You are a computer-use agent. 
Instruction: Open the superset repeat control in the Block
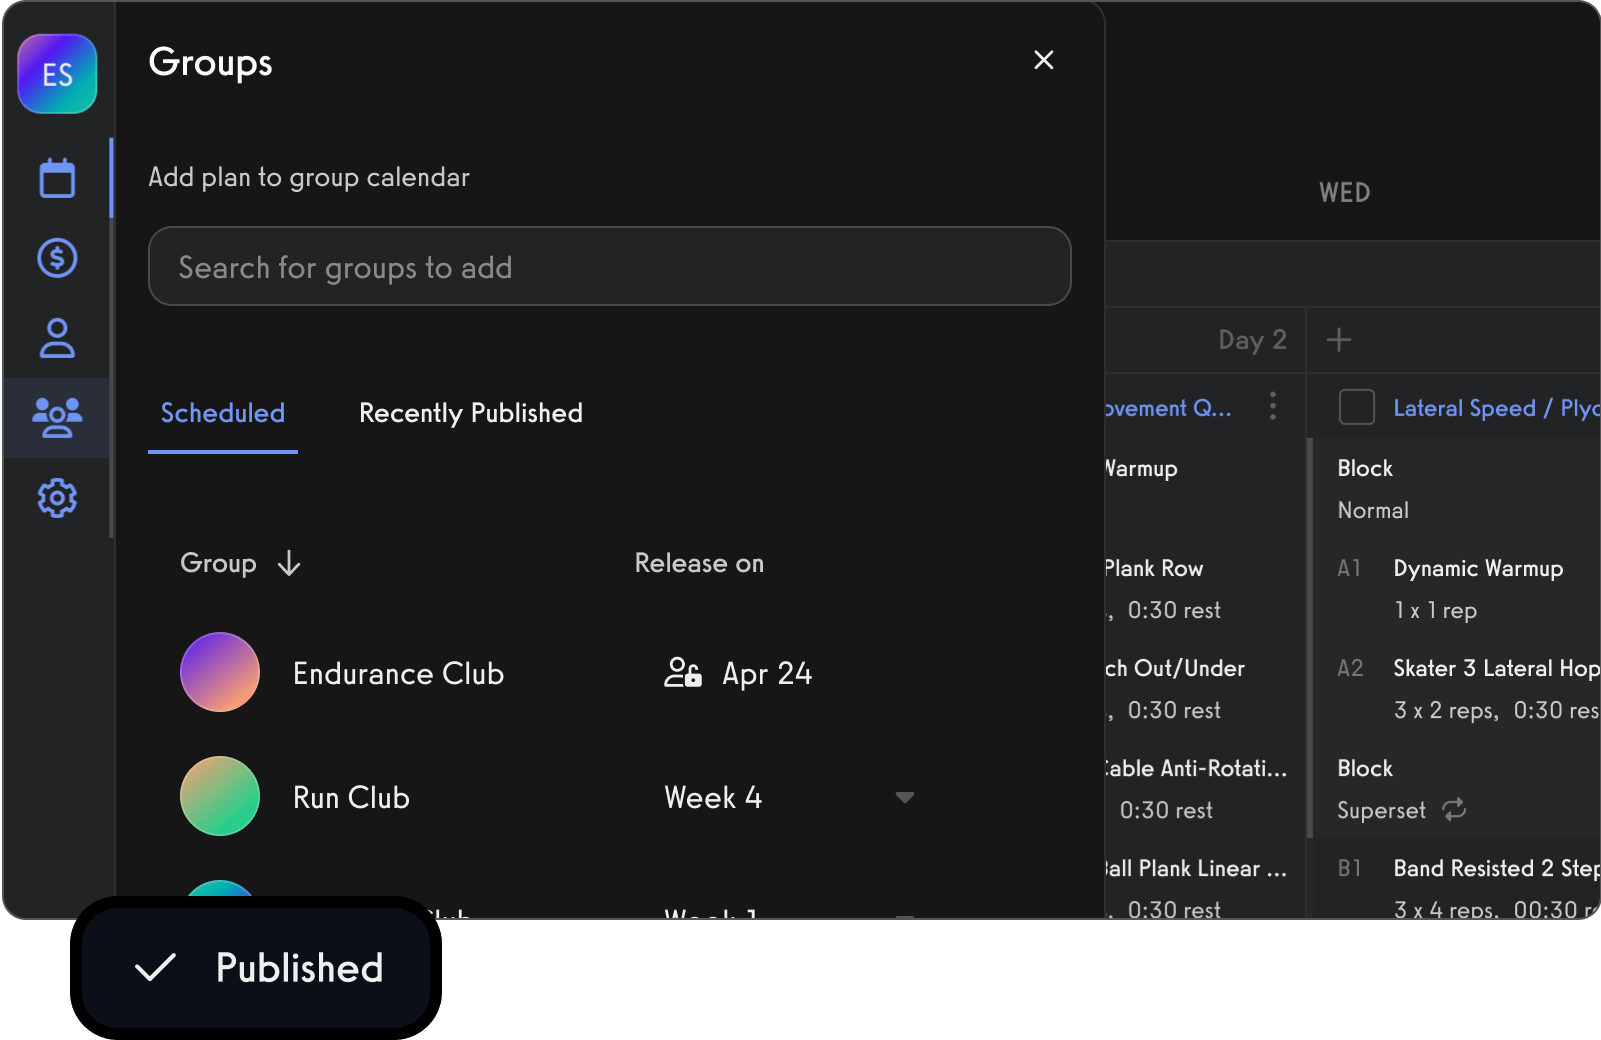coord(1454,810)
